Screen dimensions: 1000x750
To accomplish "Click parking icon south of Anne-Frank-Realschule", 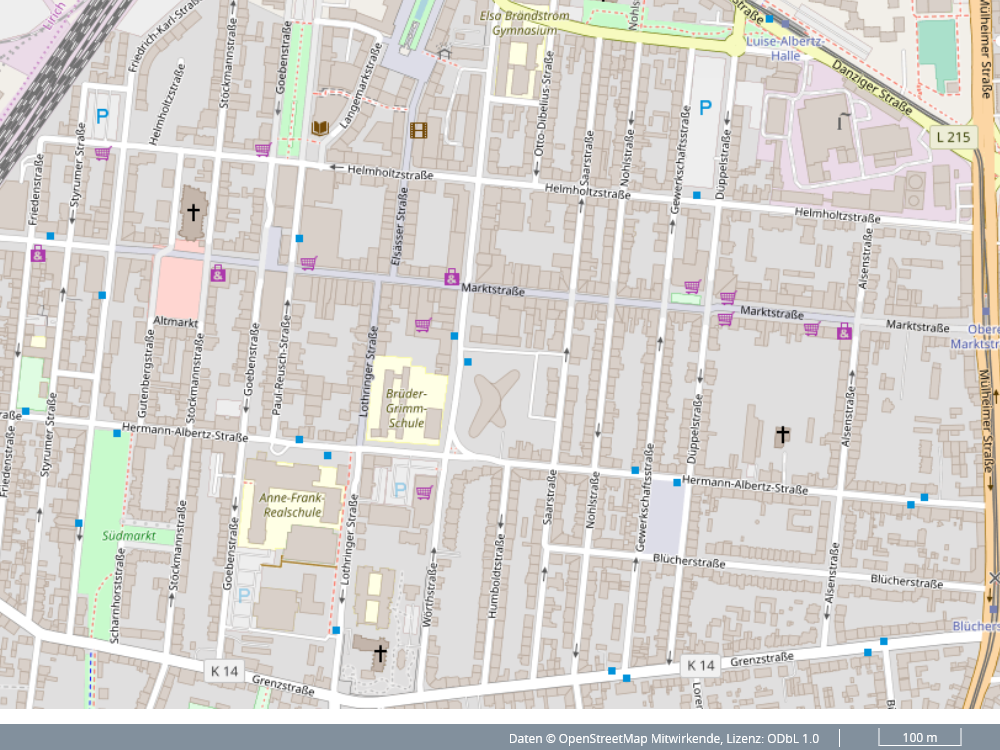I will tap(244, 595).
